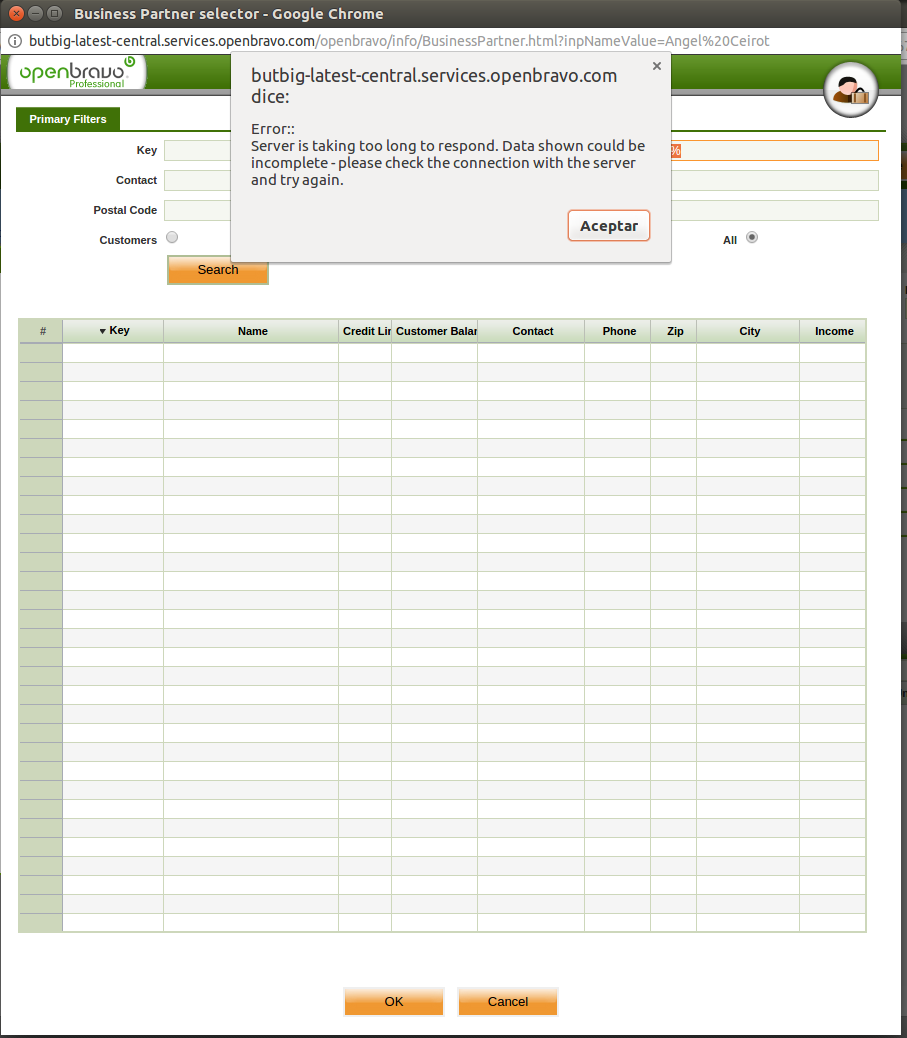Click the site information icon in the address bar

[15, 41]
